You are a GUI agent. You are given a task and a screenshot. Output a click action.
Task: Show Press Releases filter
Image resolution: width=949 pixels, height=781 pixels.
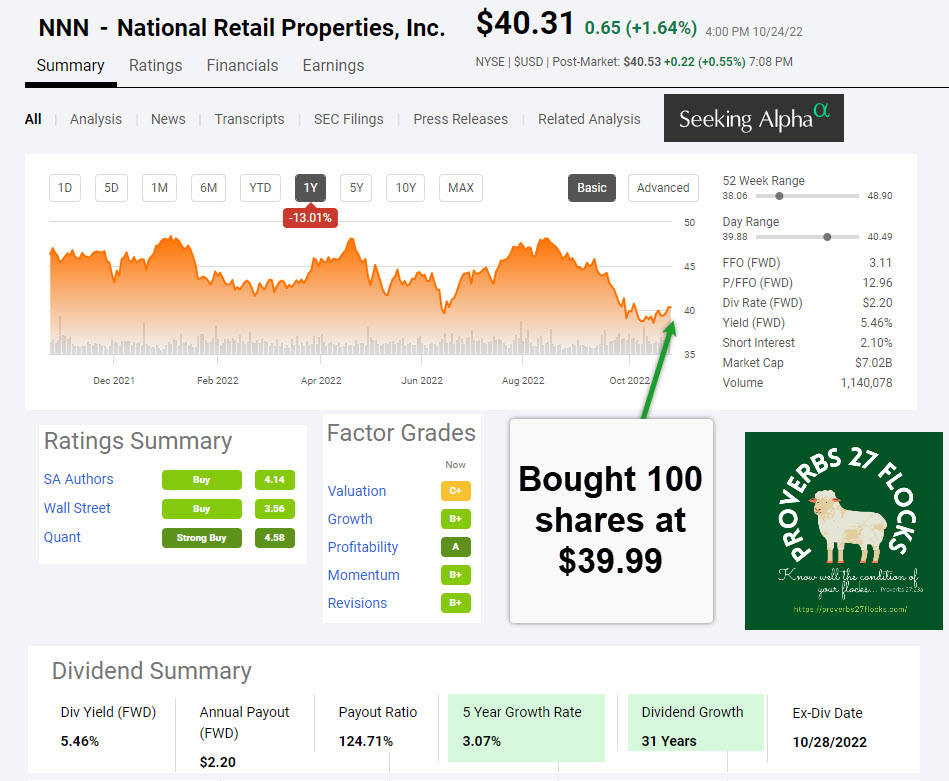point(460,119)
